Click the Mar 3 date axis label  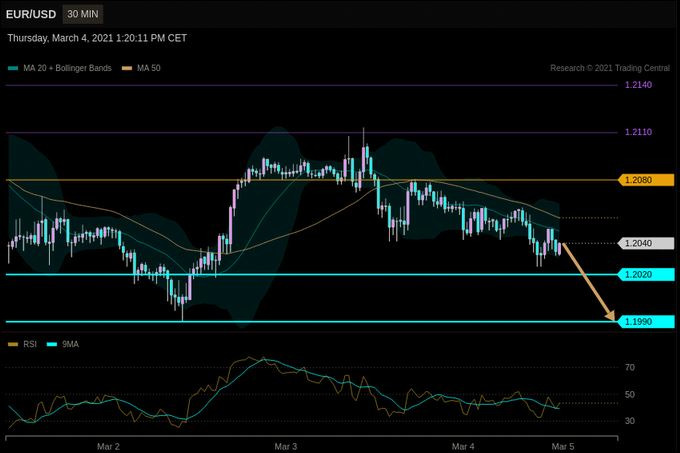(x=286, y=446)
